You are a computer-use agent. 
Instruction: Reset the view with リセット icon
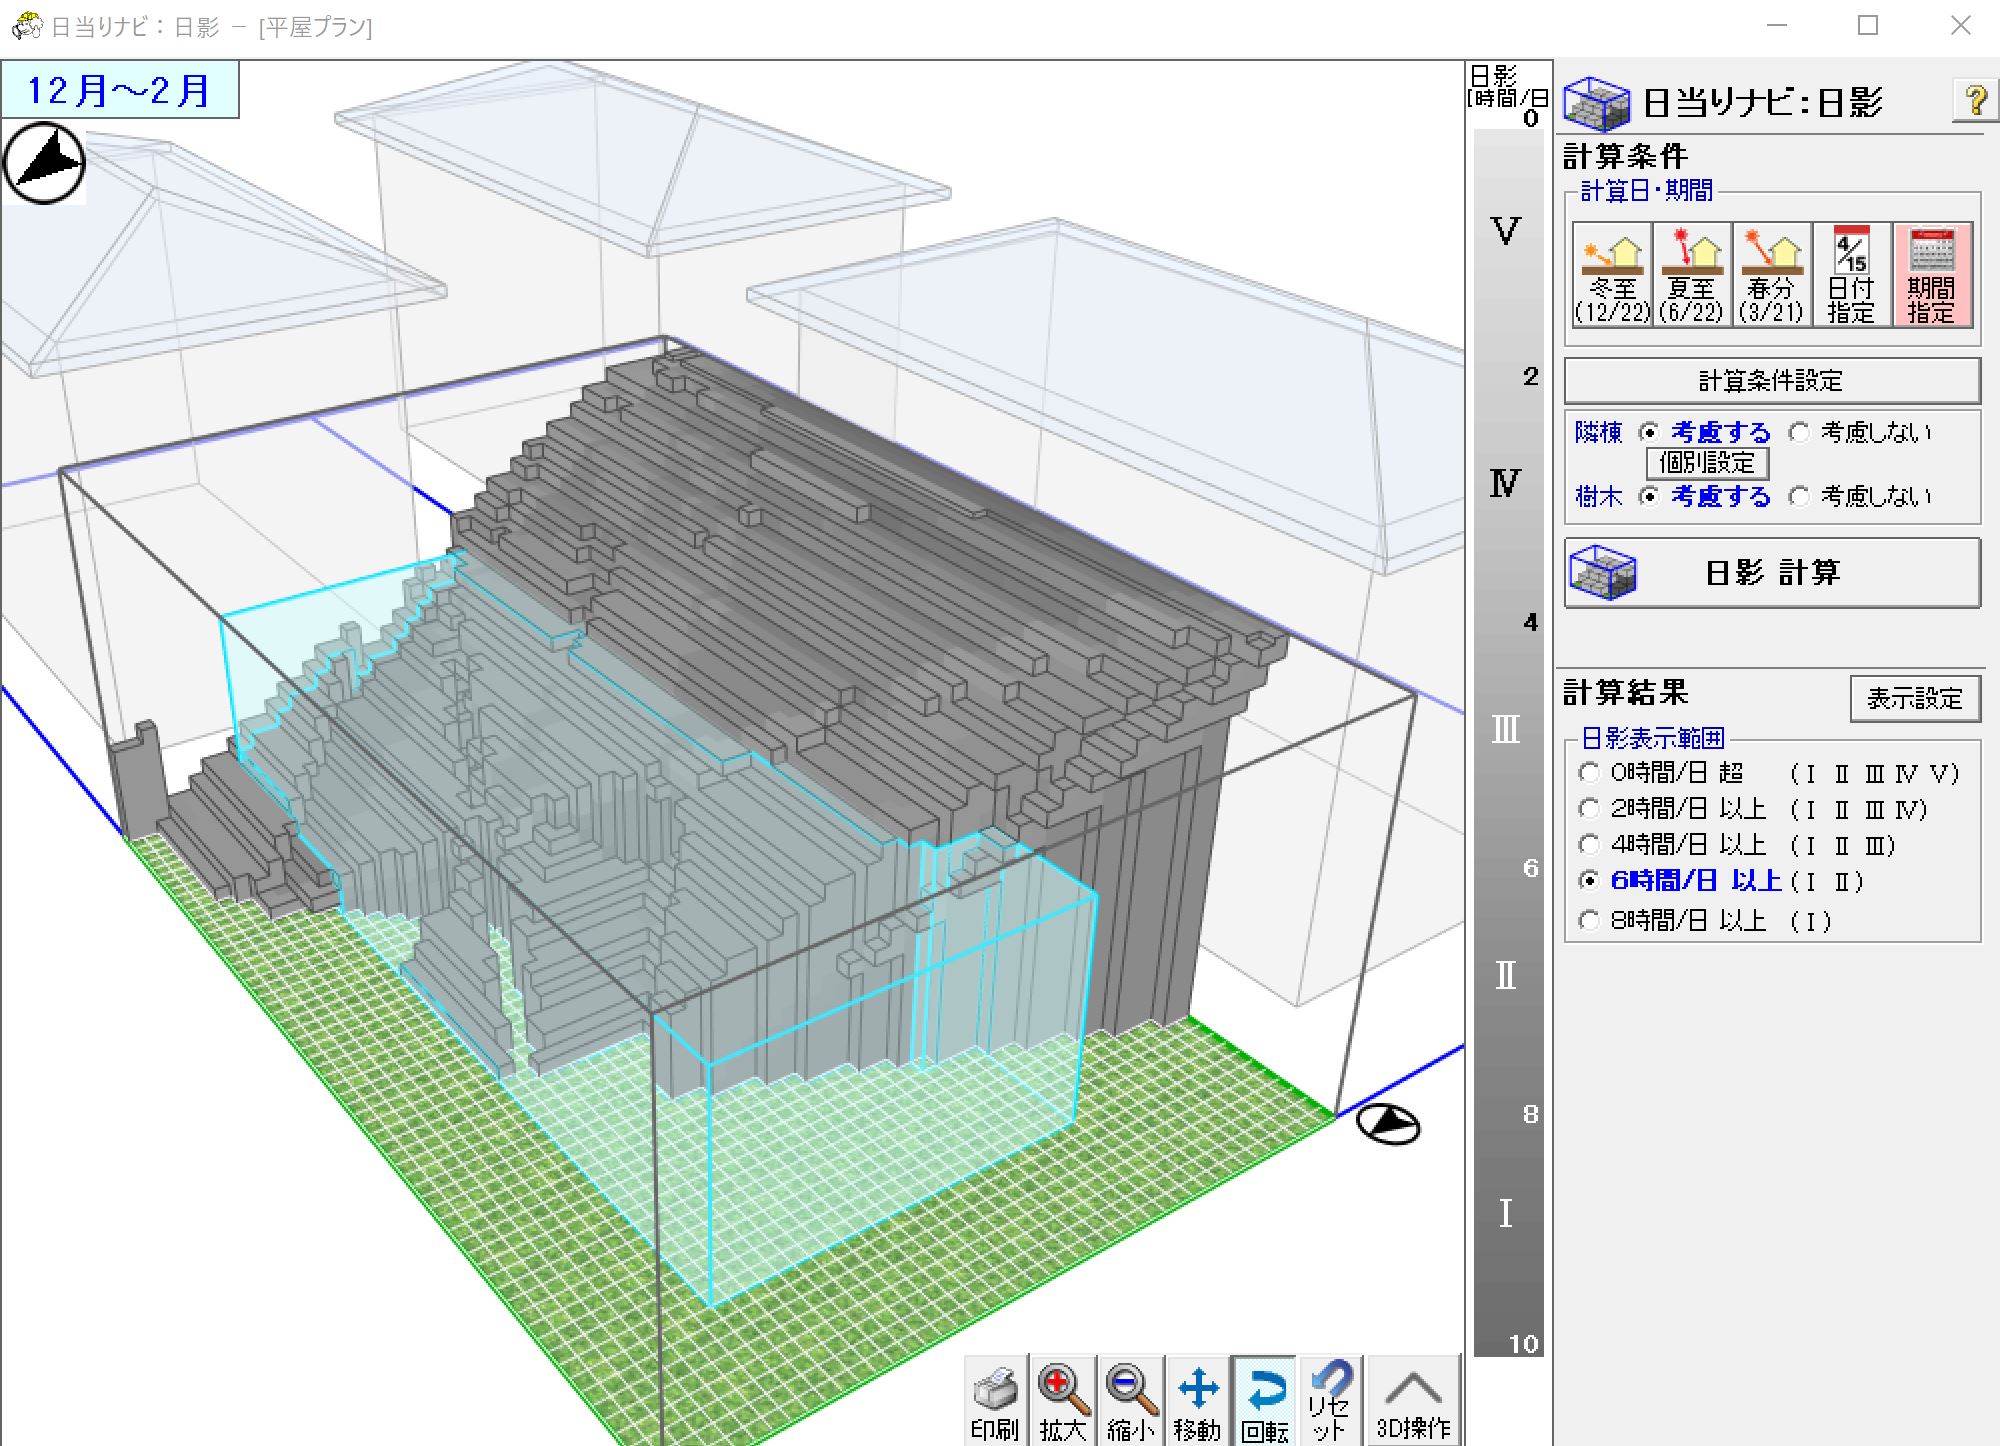click(x=1331, y=1400)
